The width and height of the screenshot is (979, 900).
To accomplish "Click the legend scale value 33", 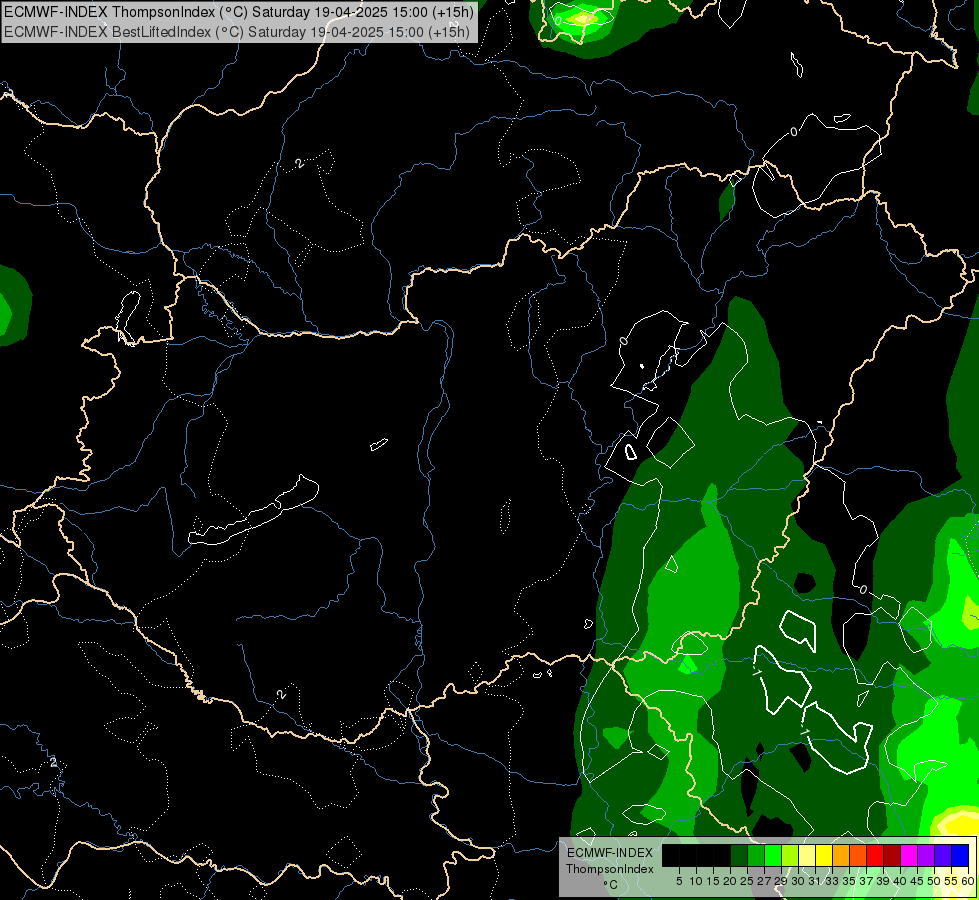I will (x=832, y=881).
